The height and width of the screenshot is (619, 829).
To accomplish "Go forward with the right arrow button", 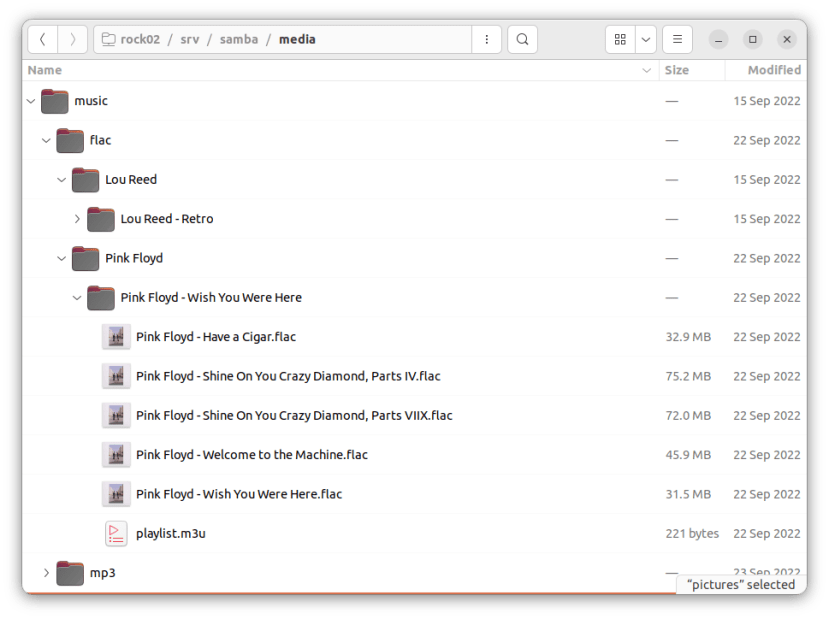I will 72,39.
